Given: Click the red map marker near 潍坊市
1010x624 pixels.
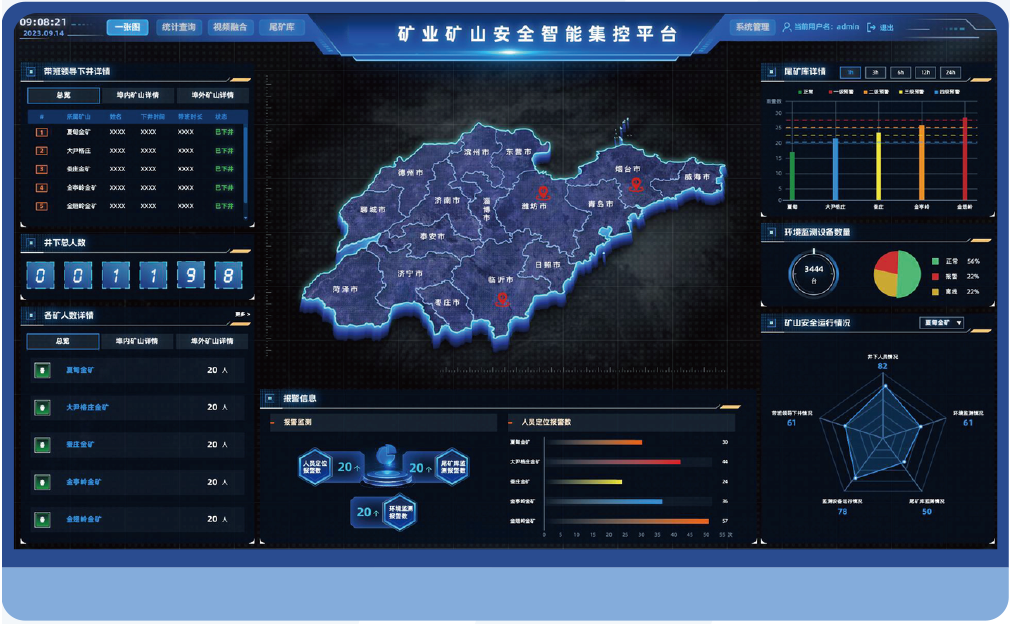Looking at the screenshot, I should (x=543, y=192).
